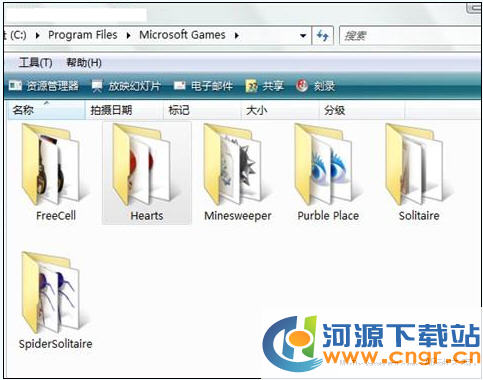Sort by the 大小 column header
Viewport: 483px width, 380px height.
coord(280,110)
